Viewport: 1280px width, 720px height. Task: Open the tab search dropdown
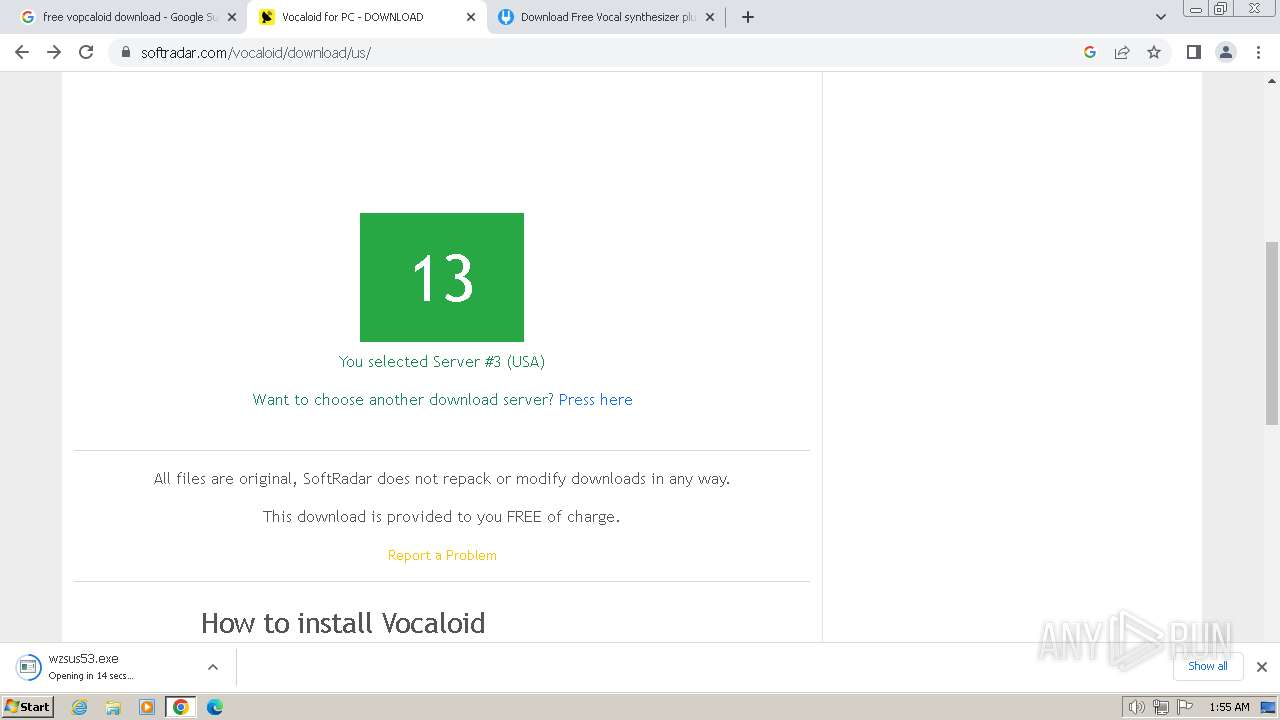click(1161, 17)
